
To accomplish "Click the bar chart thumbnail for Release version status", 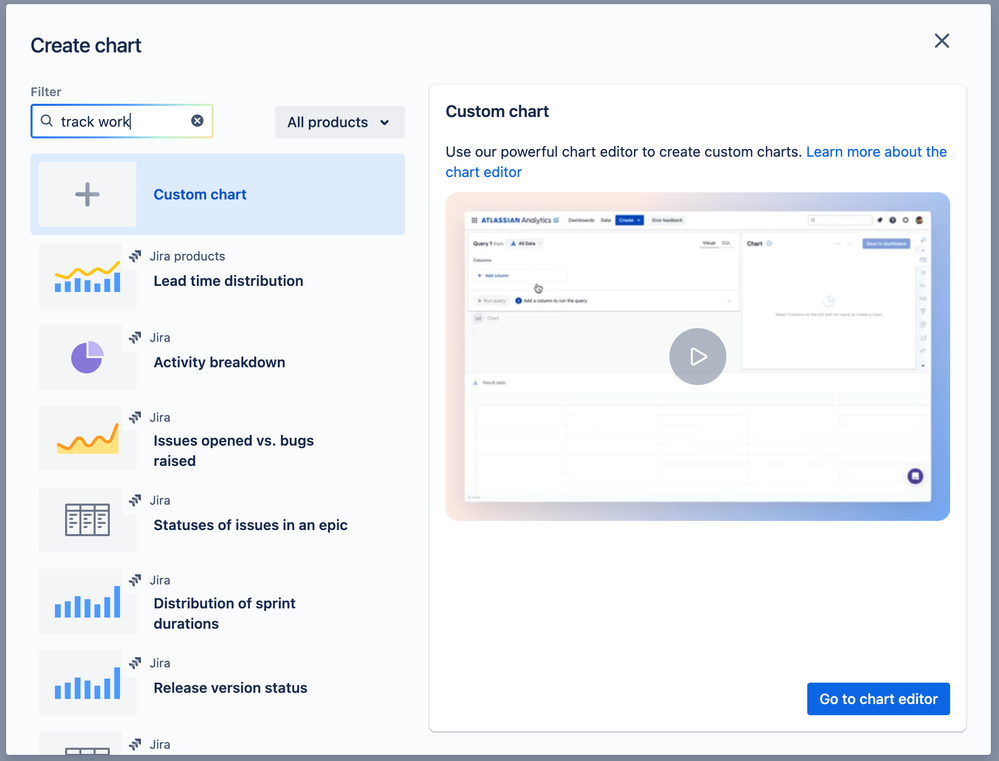I will [x=87, y=683].
